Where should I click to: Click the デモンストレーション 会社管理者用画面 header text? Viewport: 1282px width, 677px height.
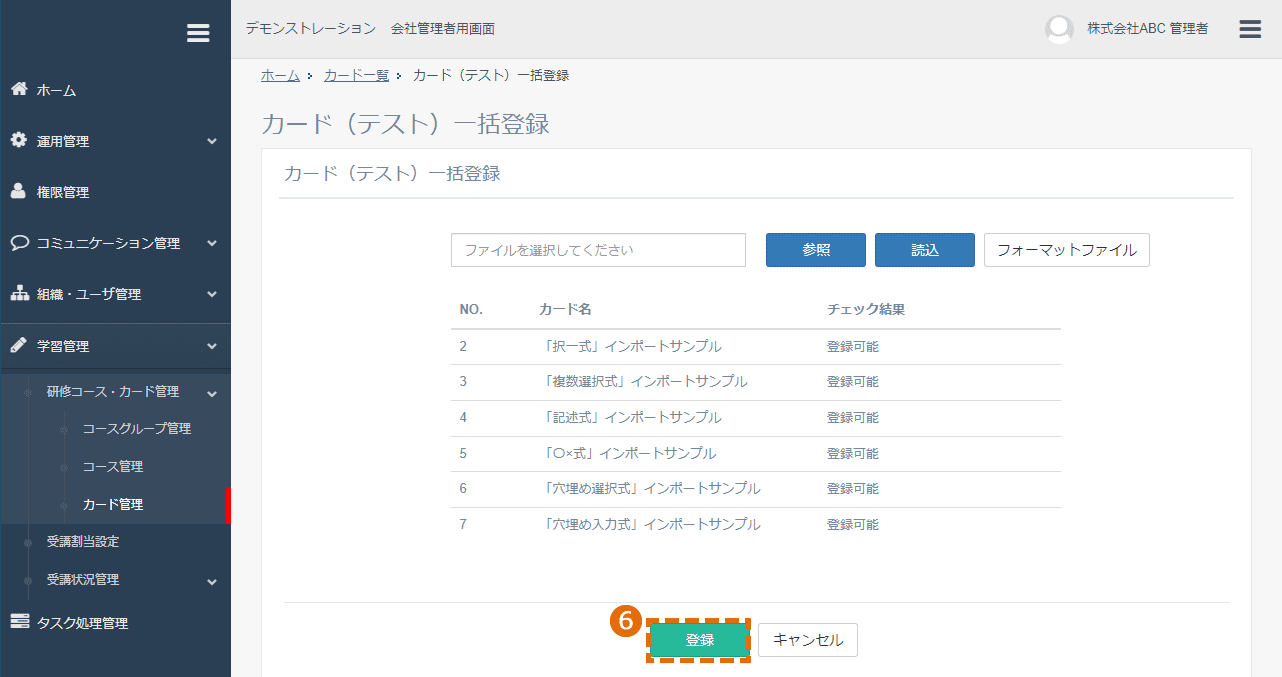pyautogui.click(x=370, y=29)
